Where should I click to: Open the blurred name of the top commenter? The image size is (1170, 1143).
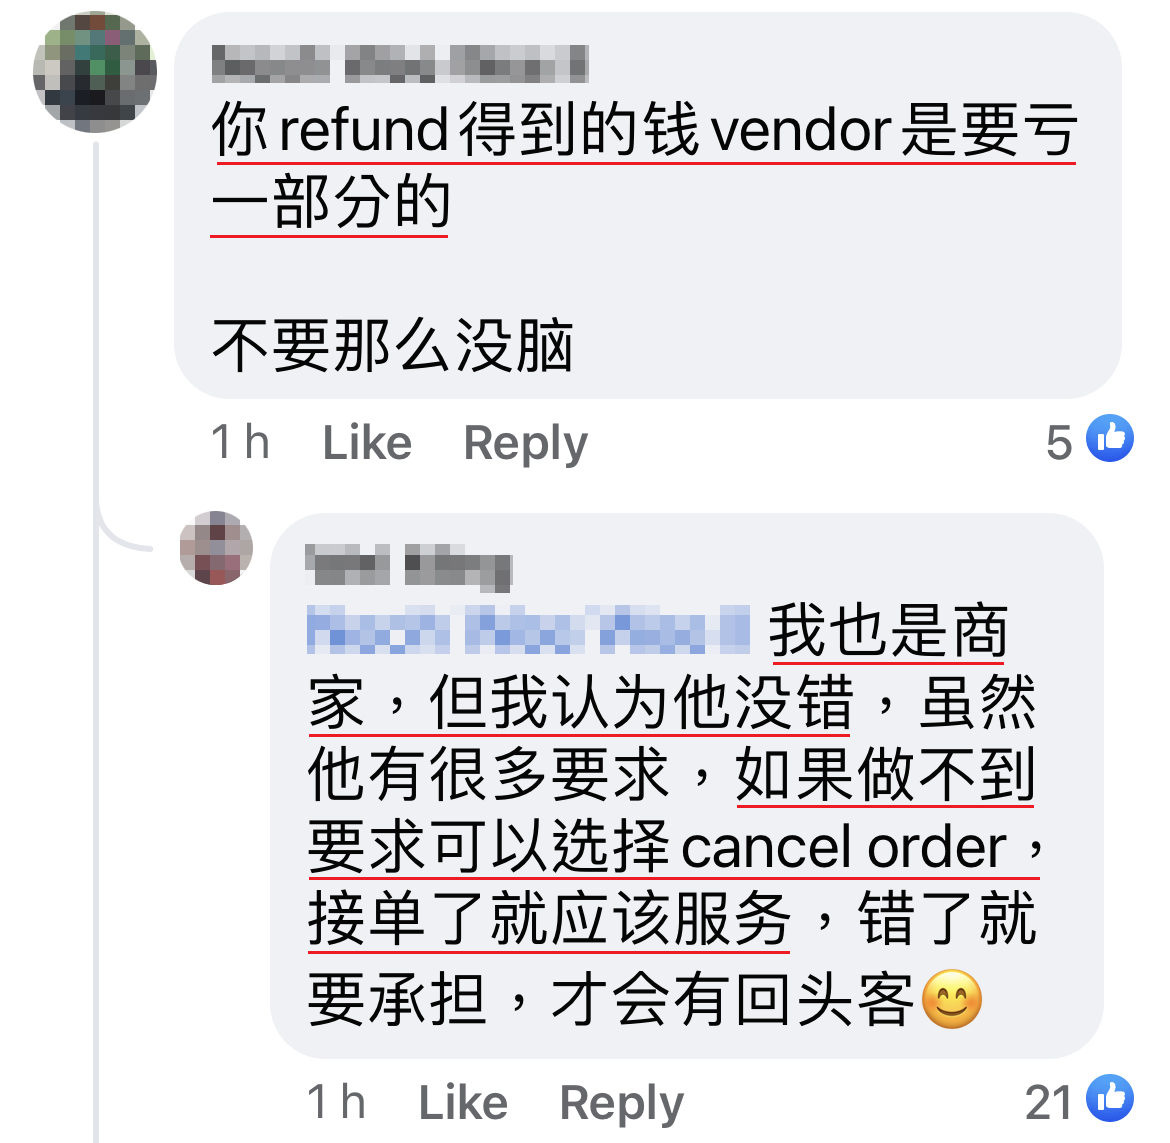pos(400,63)
